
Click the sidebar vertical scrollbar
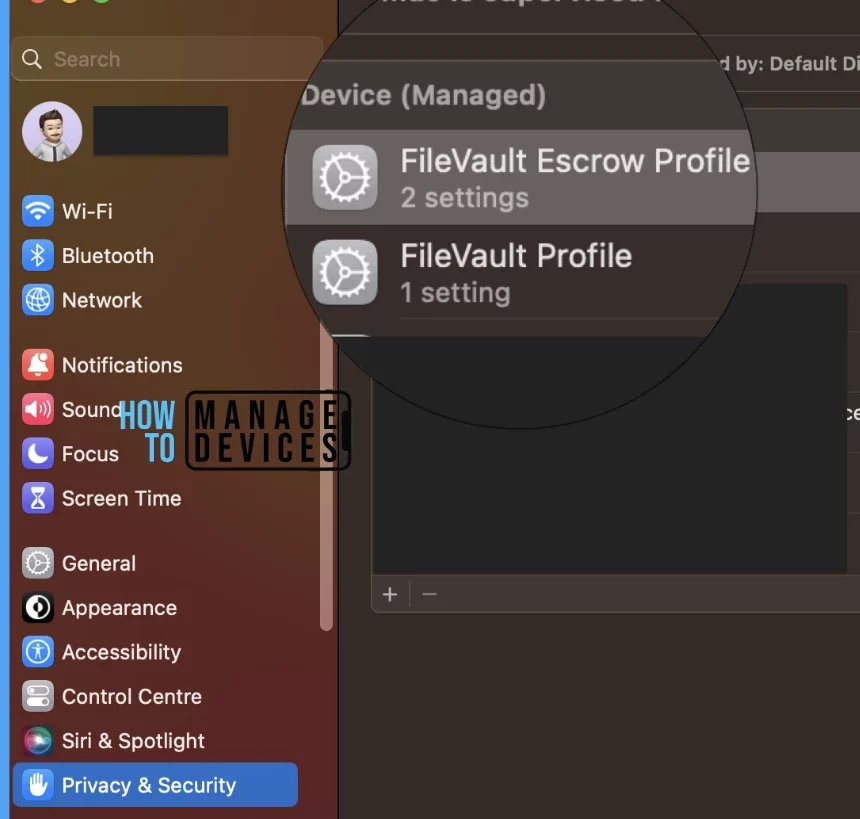[326, 477]
